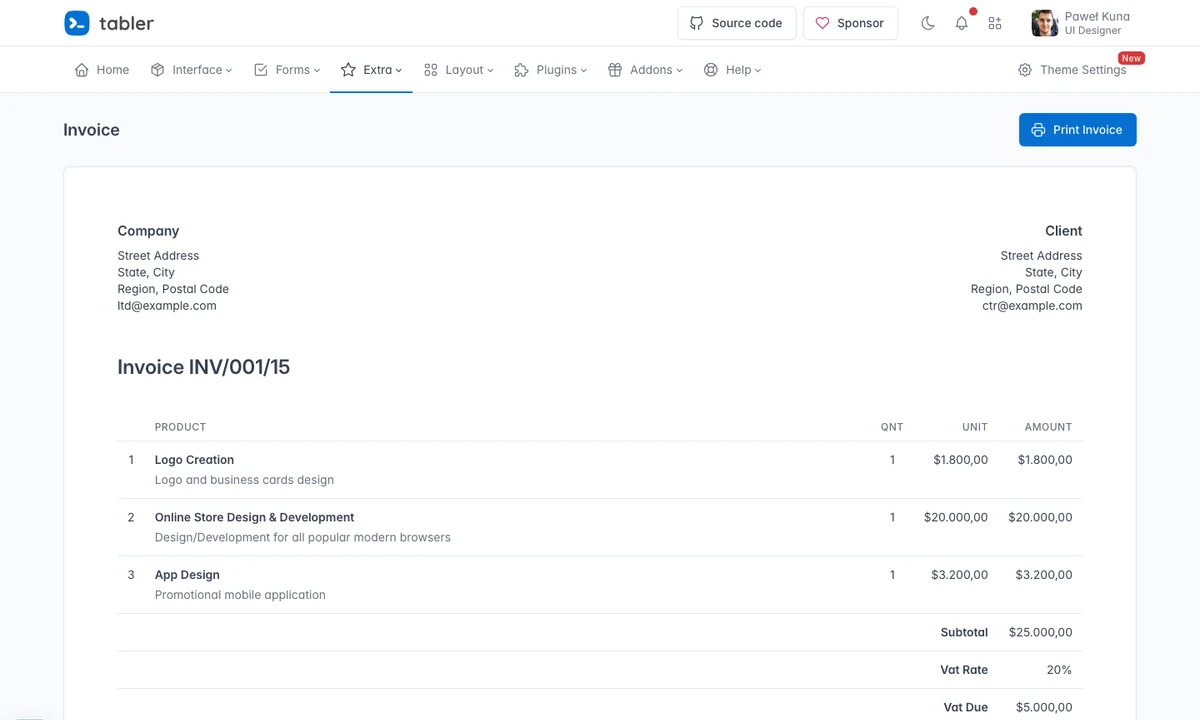Click the Vat Due amount $5.000,00
The width and height of the screenshot is (1200, 720).
point(1044,707)
